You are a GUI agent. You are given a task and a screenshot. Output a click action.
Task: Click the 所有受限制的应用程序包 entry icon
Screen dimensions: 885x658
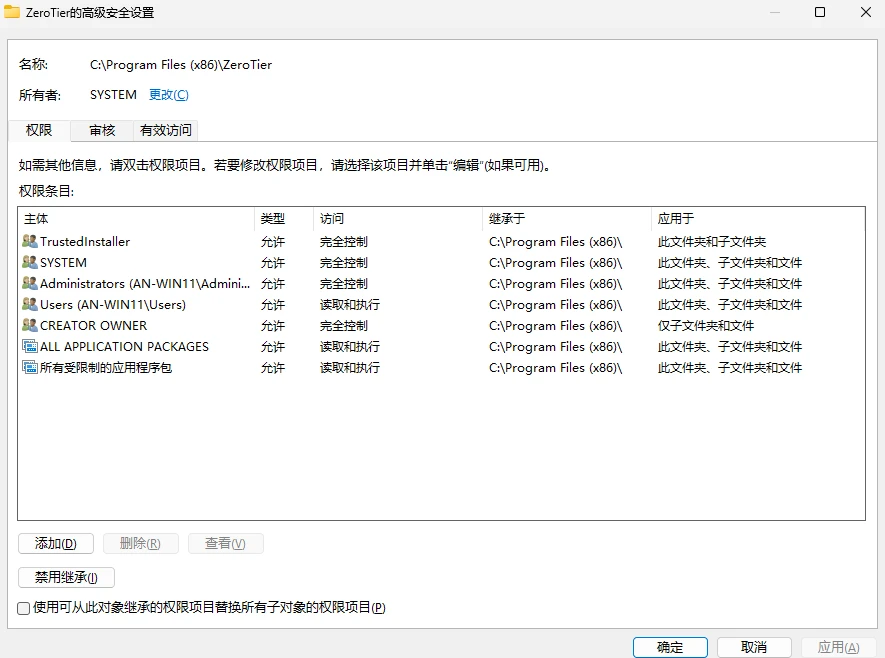pyautogui.click(x=29, y=368)
